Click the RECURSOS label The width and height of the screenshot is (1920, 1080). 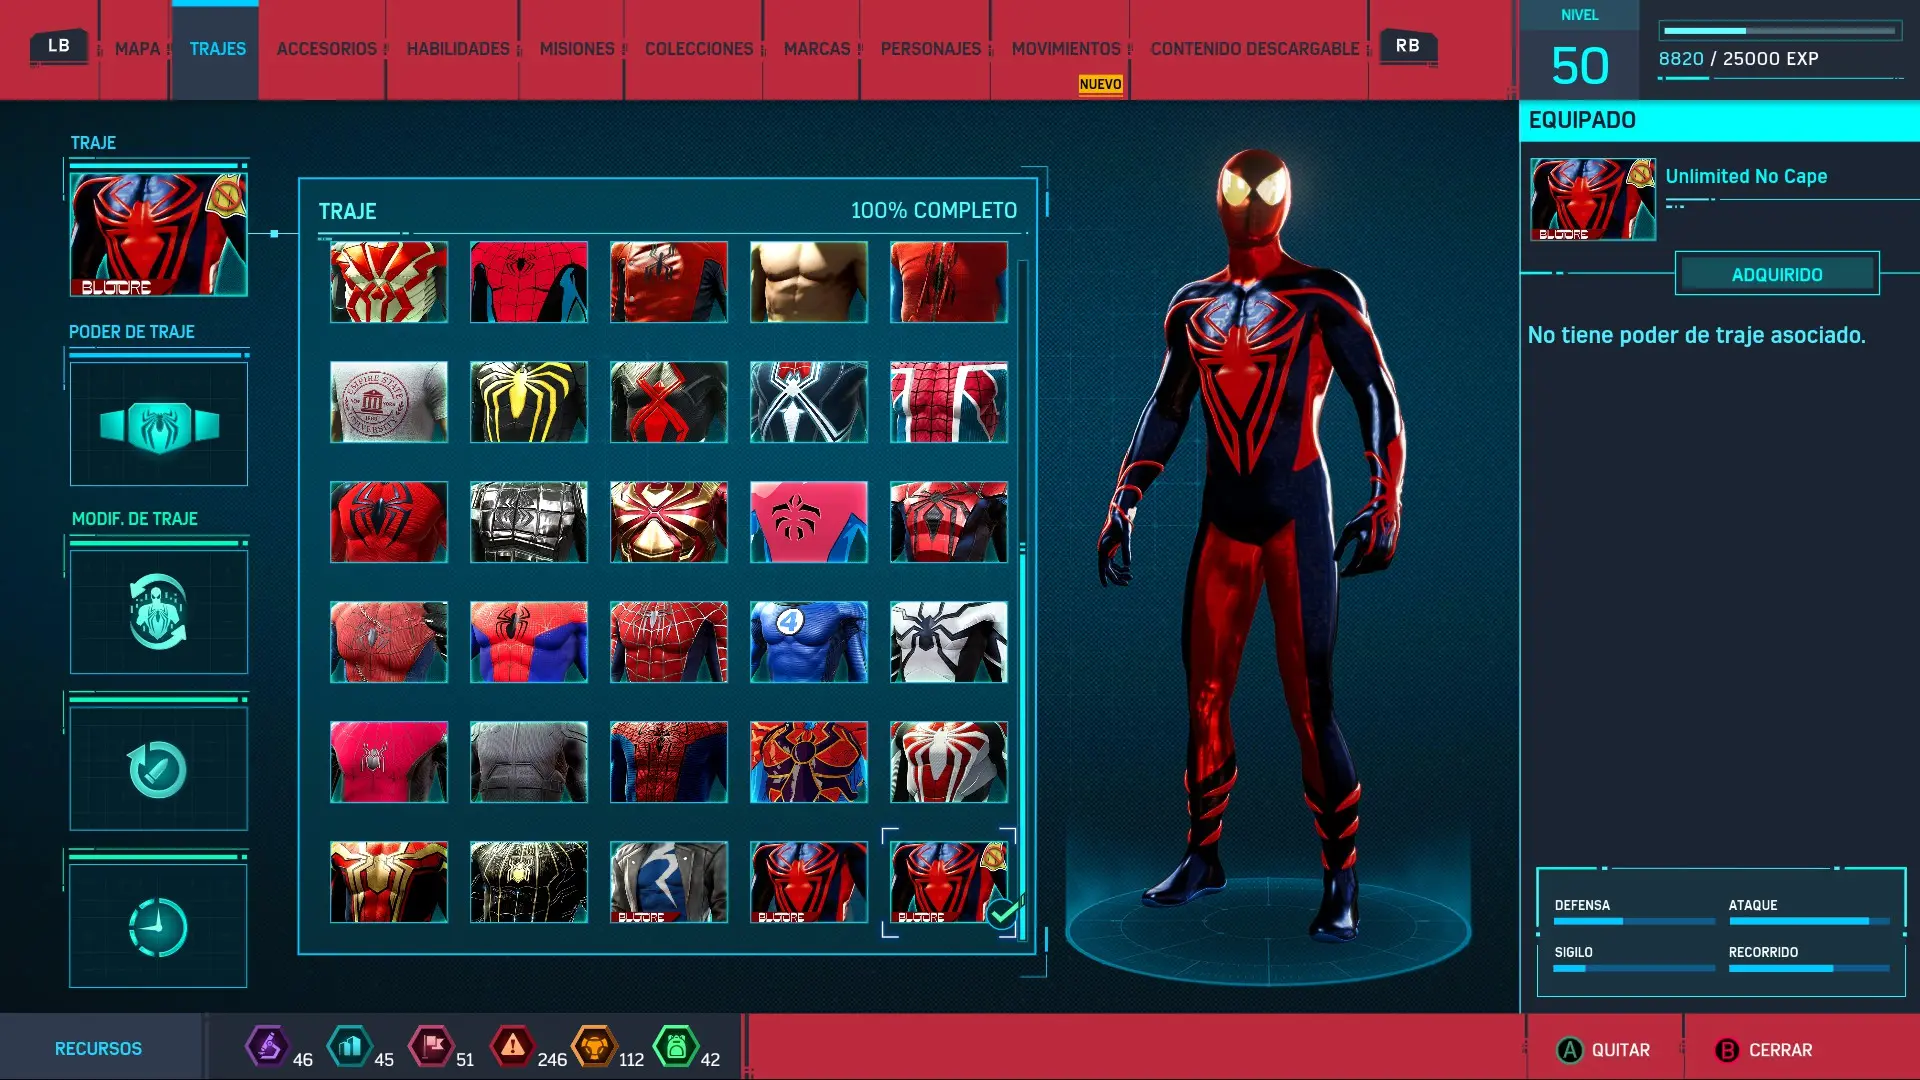(x=98, y=1049)
